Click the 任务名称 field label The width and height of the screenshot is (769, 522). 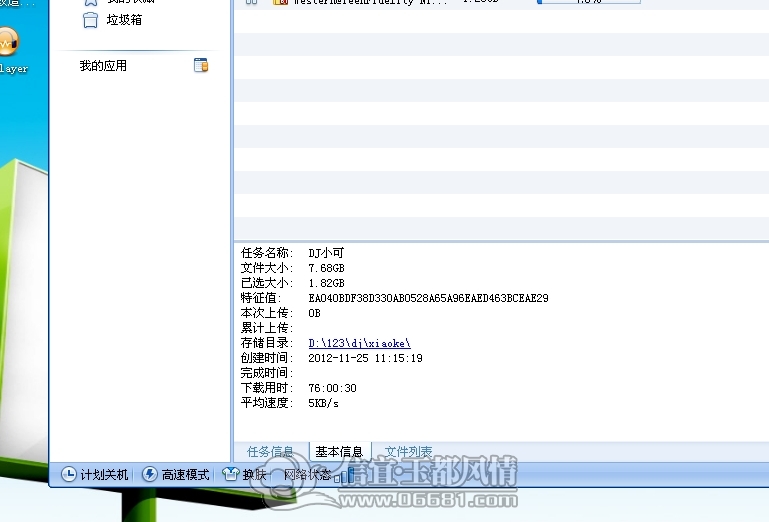point(266,253)
